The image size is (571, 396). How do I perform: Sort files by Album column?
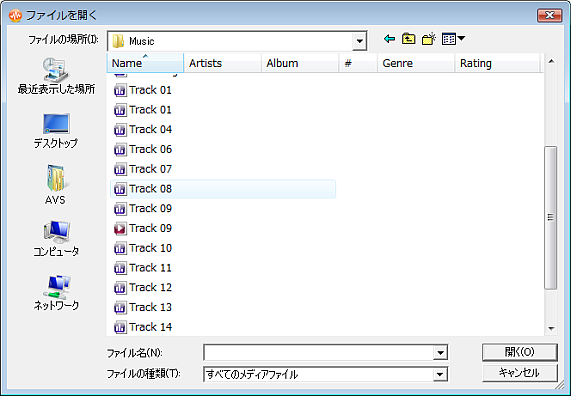(300, 63)
